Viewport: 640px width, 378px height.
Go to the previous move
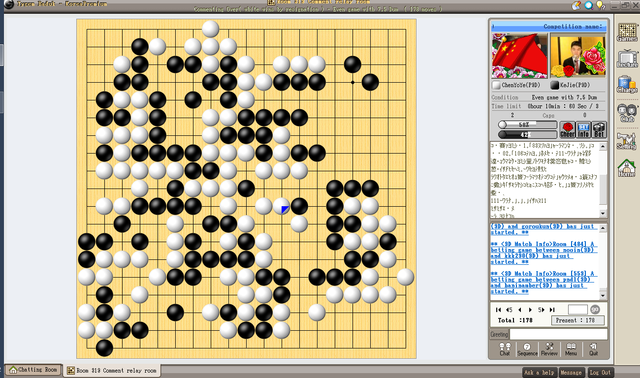[520, 310]
